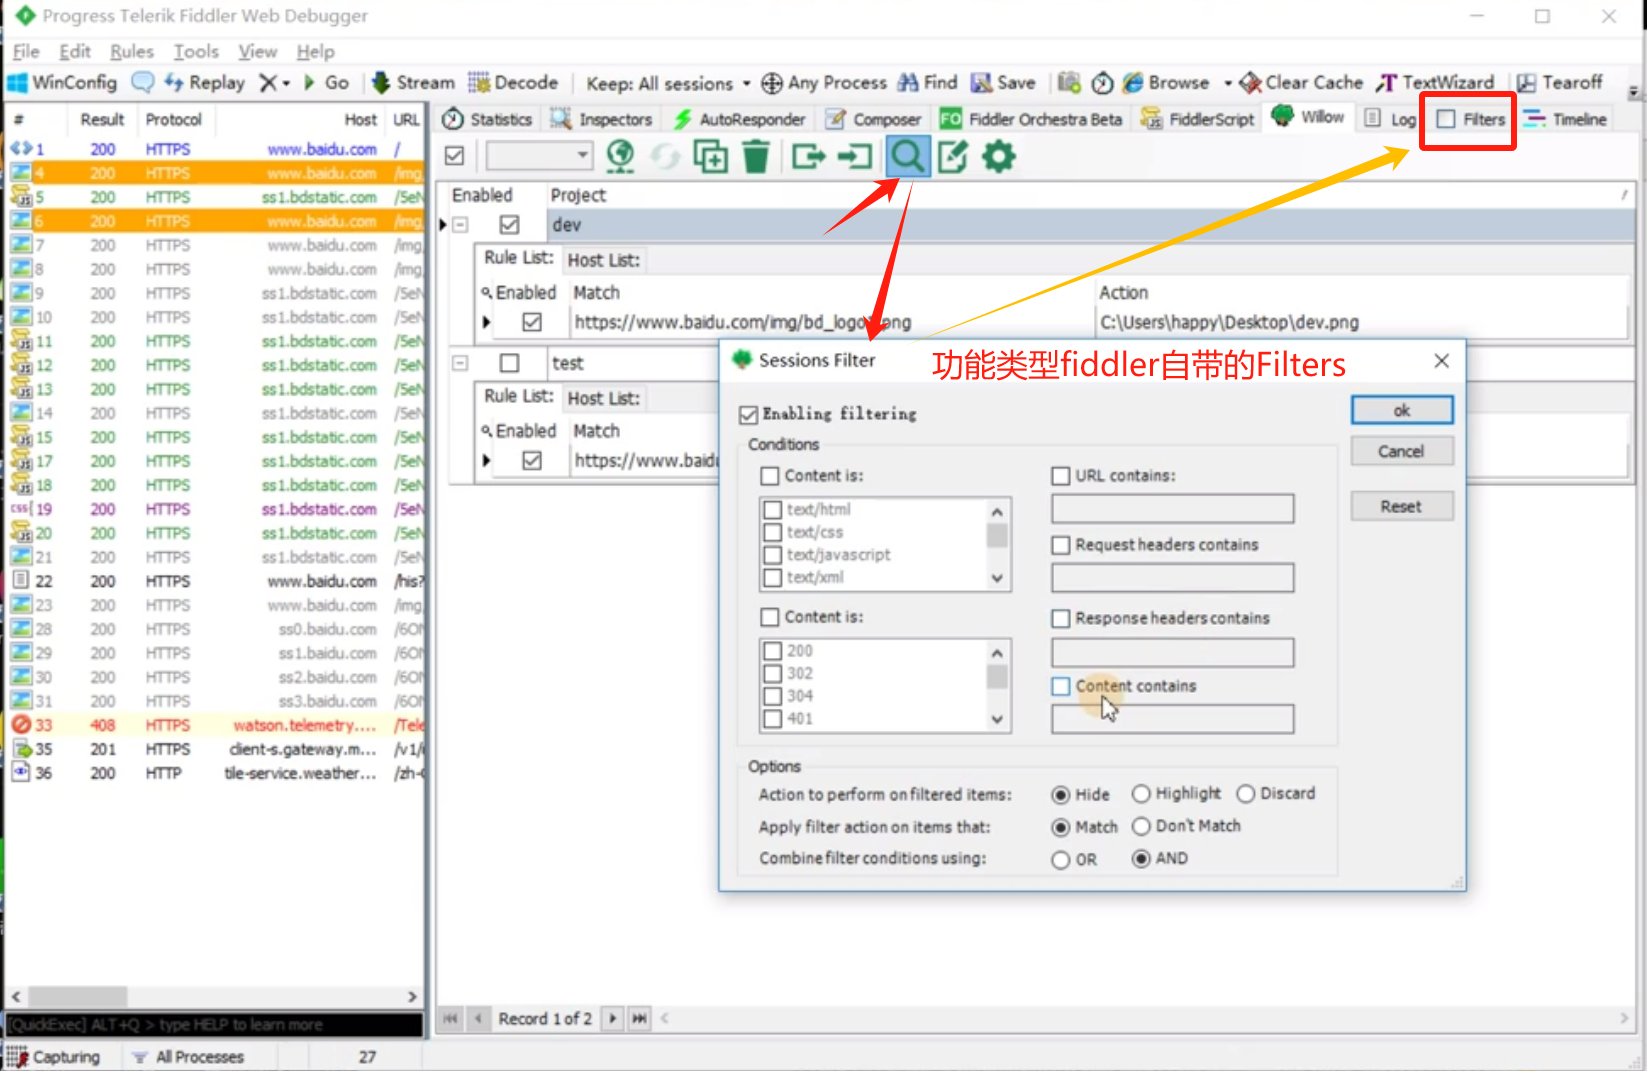Screen dimensions: 1647x1071
Task: Open the Browse dropdown arrow
Action: [1227, 83]
